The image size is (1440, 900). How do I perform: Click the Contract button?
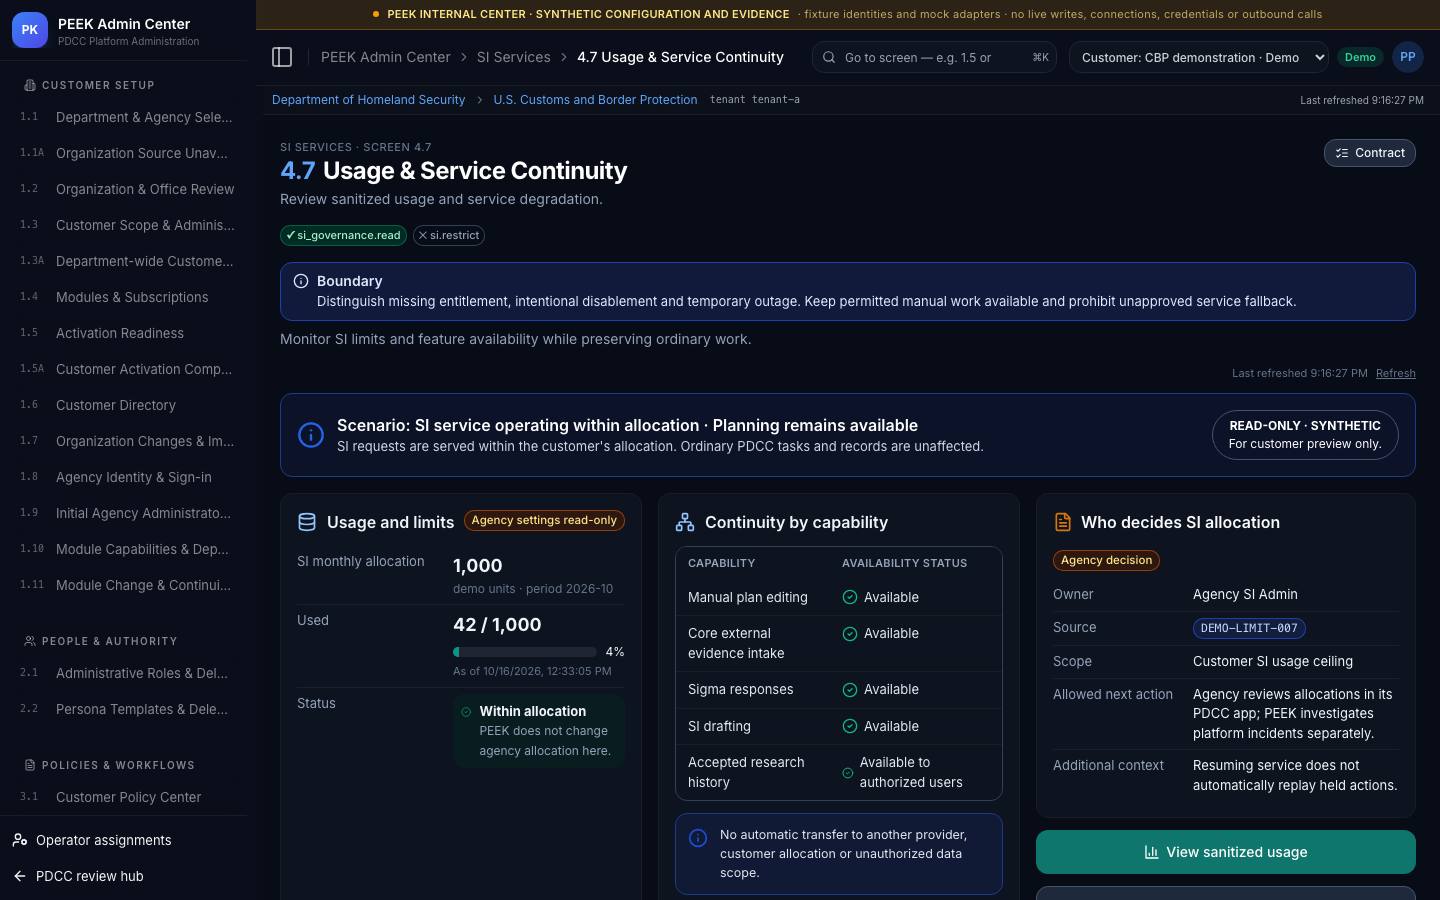click(x=1369, y=153)
